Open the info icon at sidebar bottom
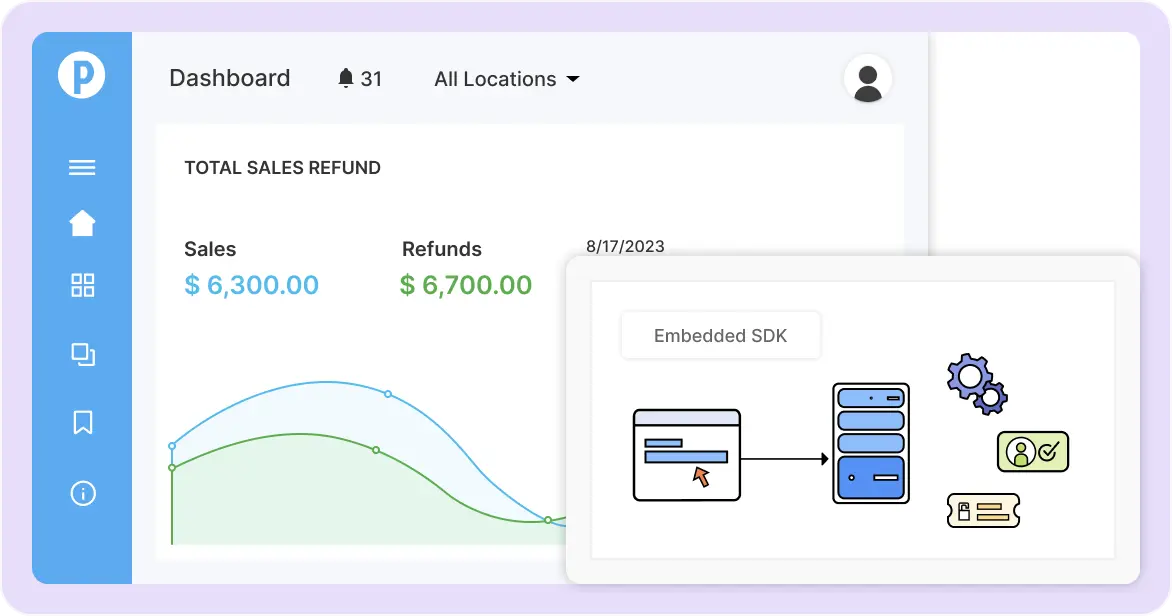The height and width of the screenshot is (616, 1172). tap(81, 493)
